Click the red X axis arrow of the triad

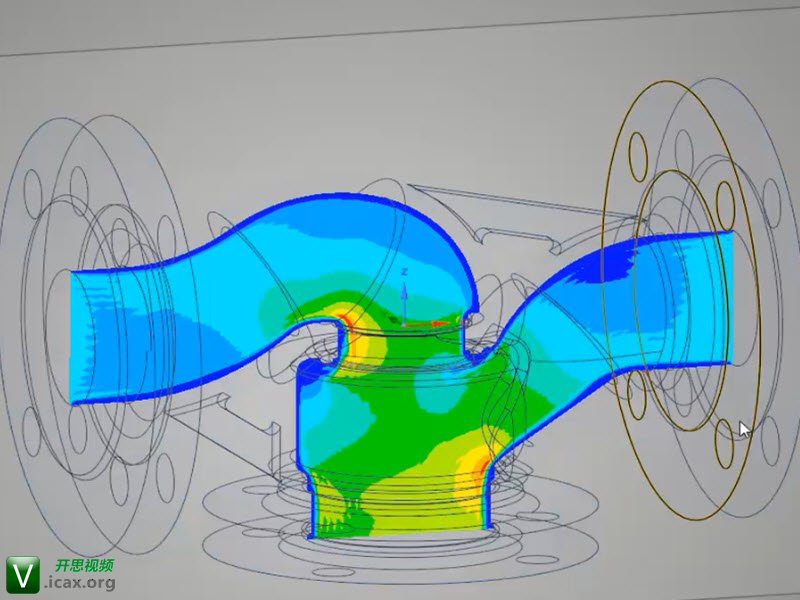[428, 323]
